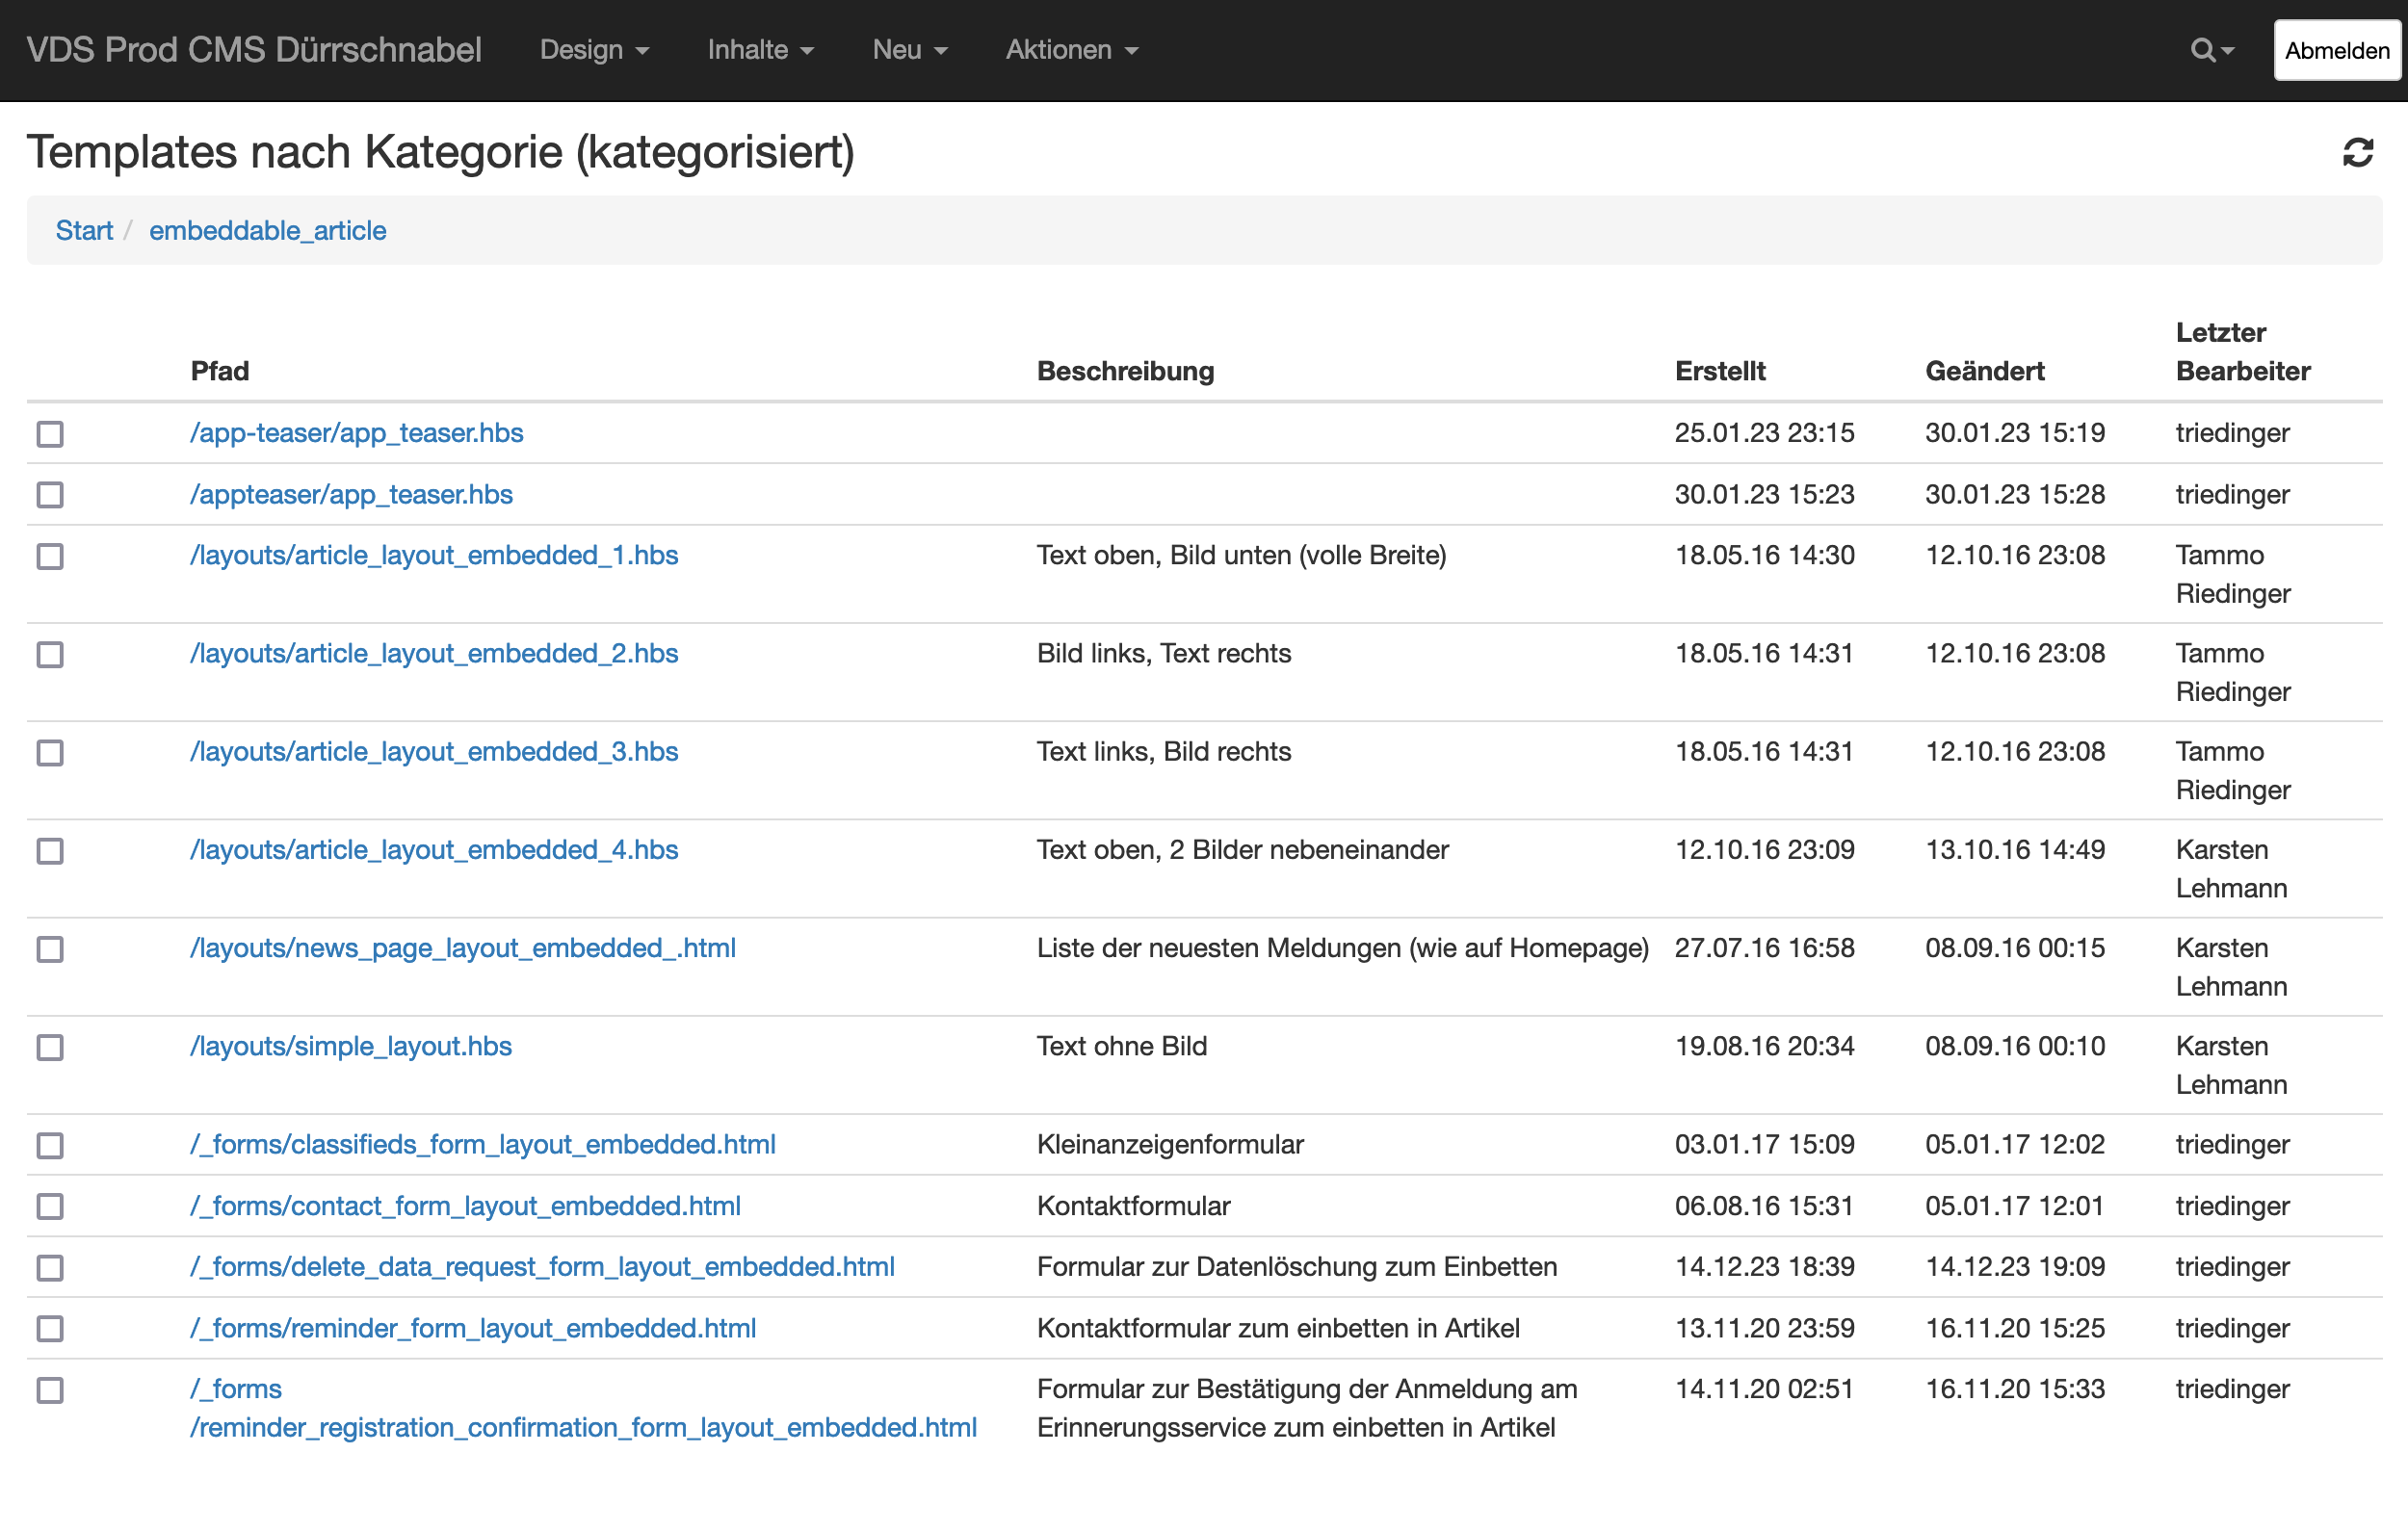Check the reminder_form_layout_embedded.html row
Screen dimensions: 2408x1531
pos(50,1328)
